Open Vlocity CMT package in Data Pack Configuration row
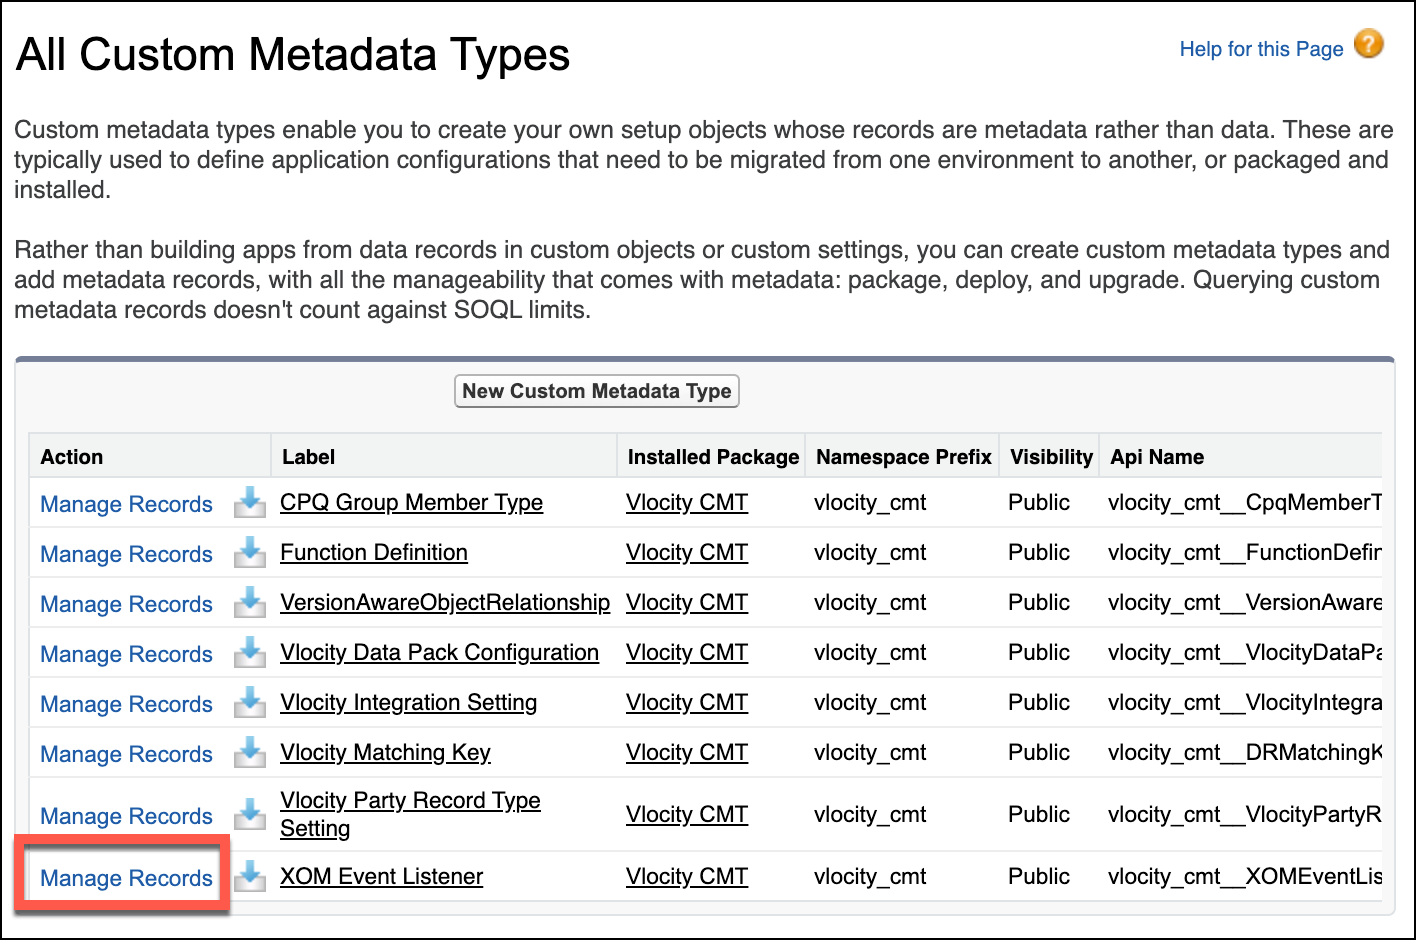The height and width of the screenshot is (940, 1416). click(687, 652)
